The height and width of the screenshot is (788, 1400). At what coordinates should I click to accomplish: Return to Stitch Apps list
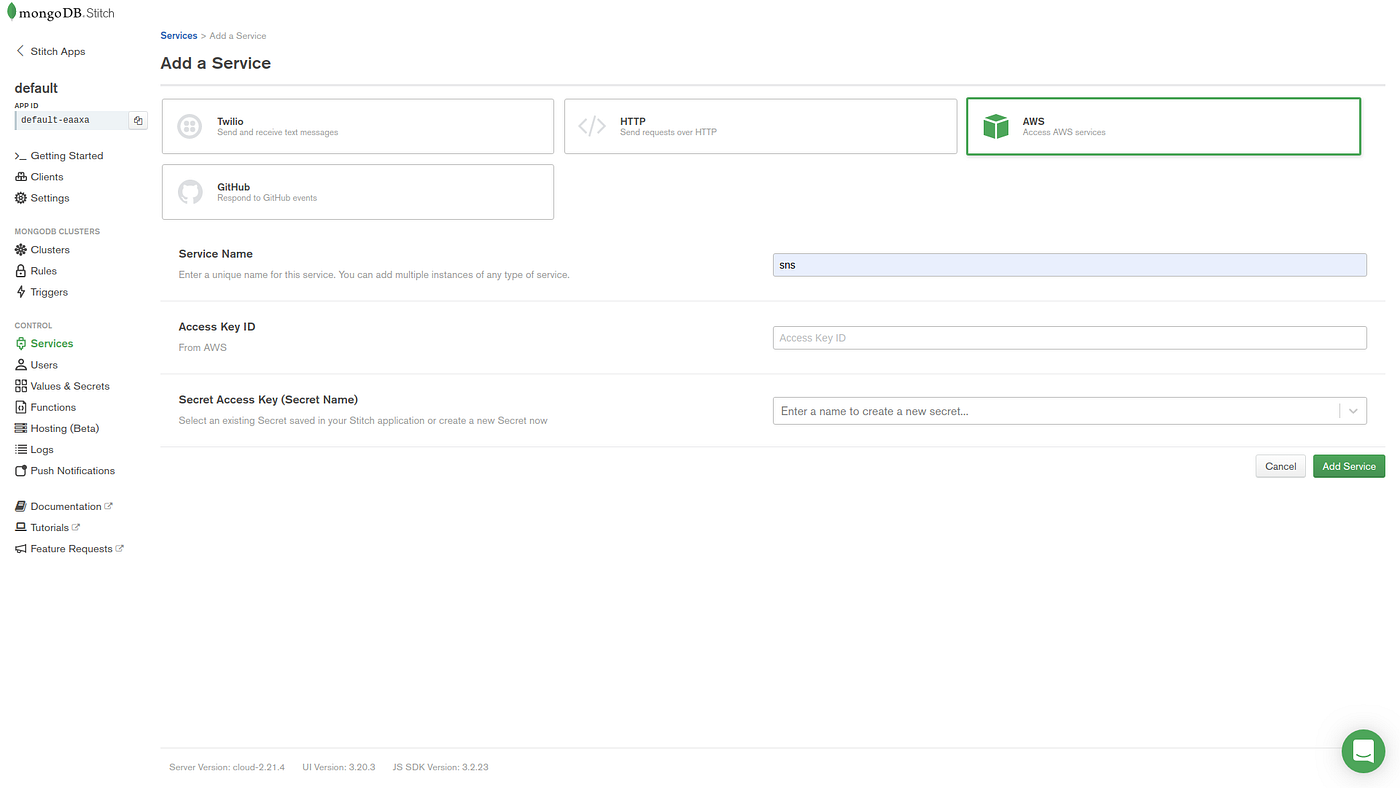click(x=57, y=50)
